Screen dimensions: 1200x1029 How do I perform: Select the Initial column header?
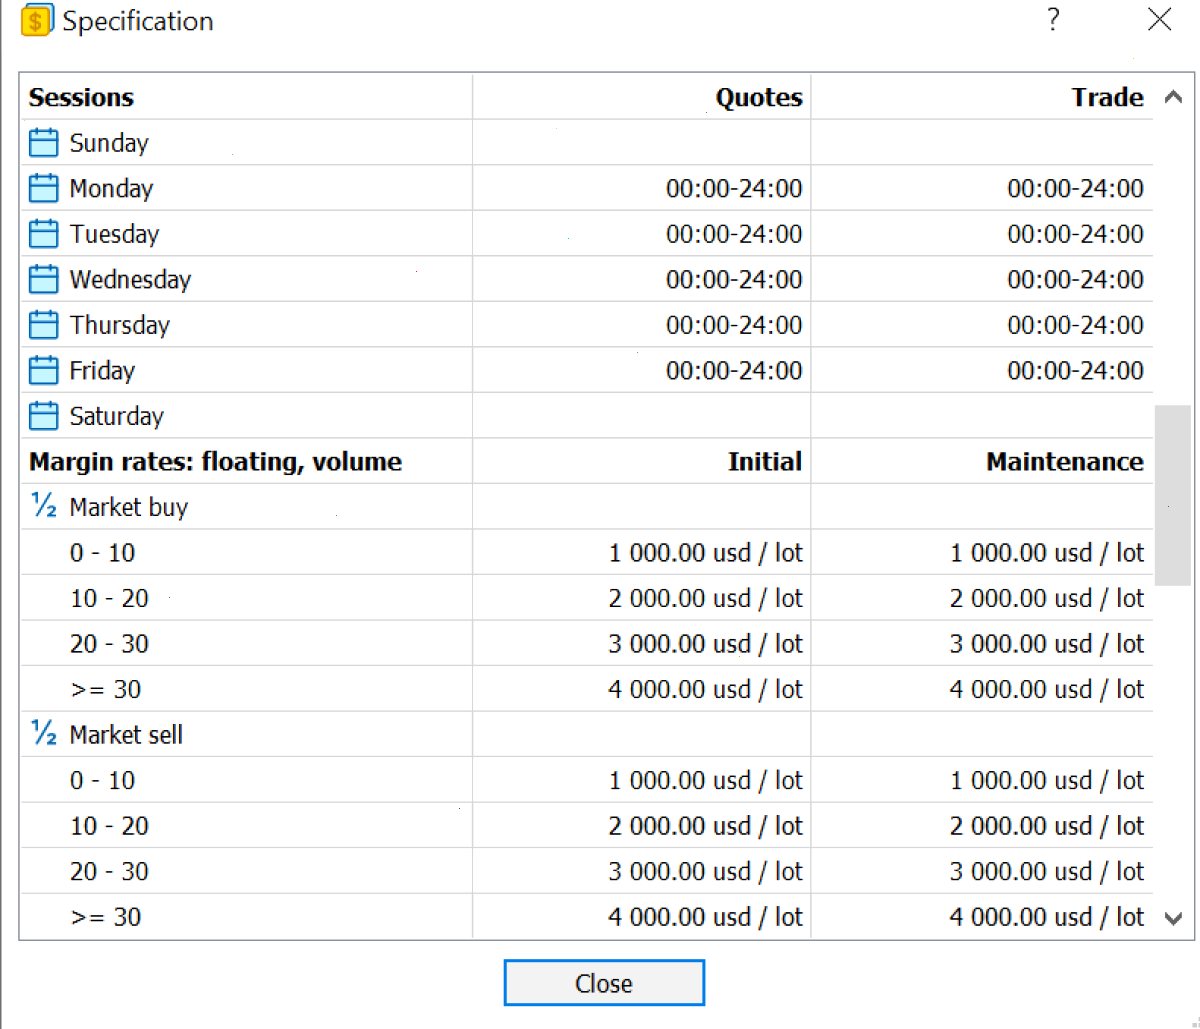pos(765,461)
